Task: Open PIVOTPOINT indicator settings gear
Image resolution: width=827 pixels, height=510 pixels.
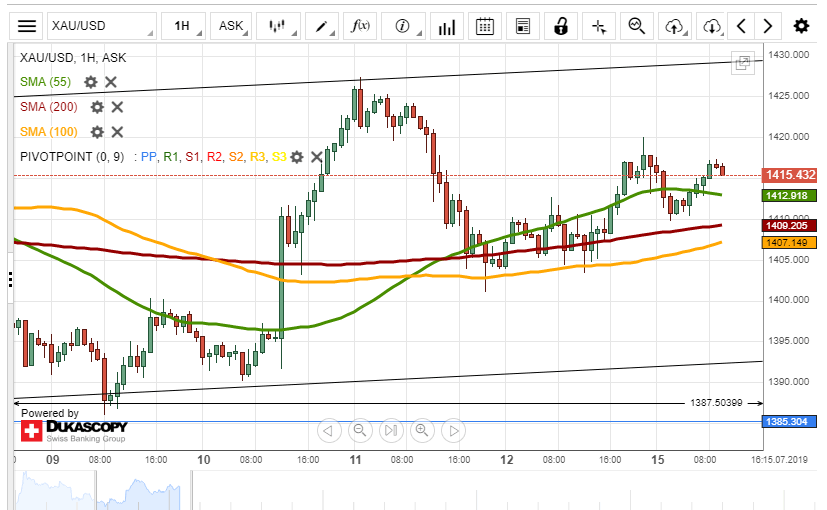Action: (297, 157)
